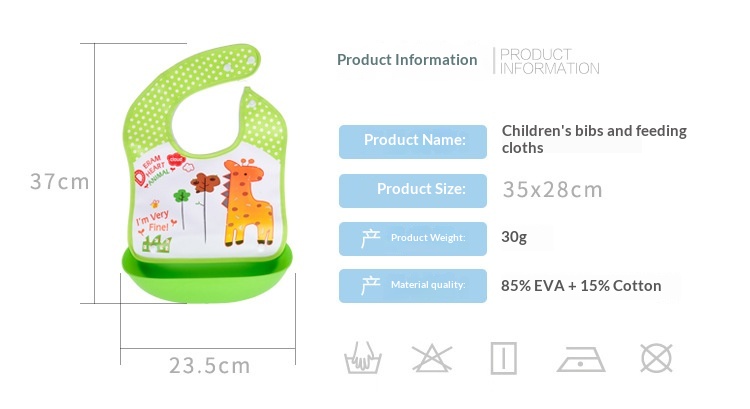The width and height of the screenshot is (750, 409).
Task: Click the do-not-bleach triangle icon
Action: click(432, 357)
